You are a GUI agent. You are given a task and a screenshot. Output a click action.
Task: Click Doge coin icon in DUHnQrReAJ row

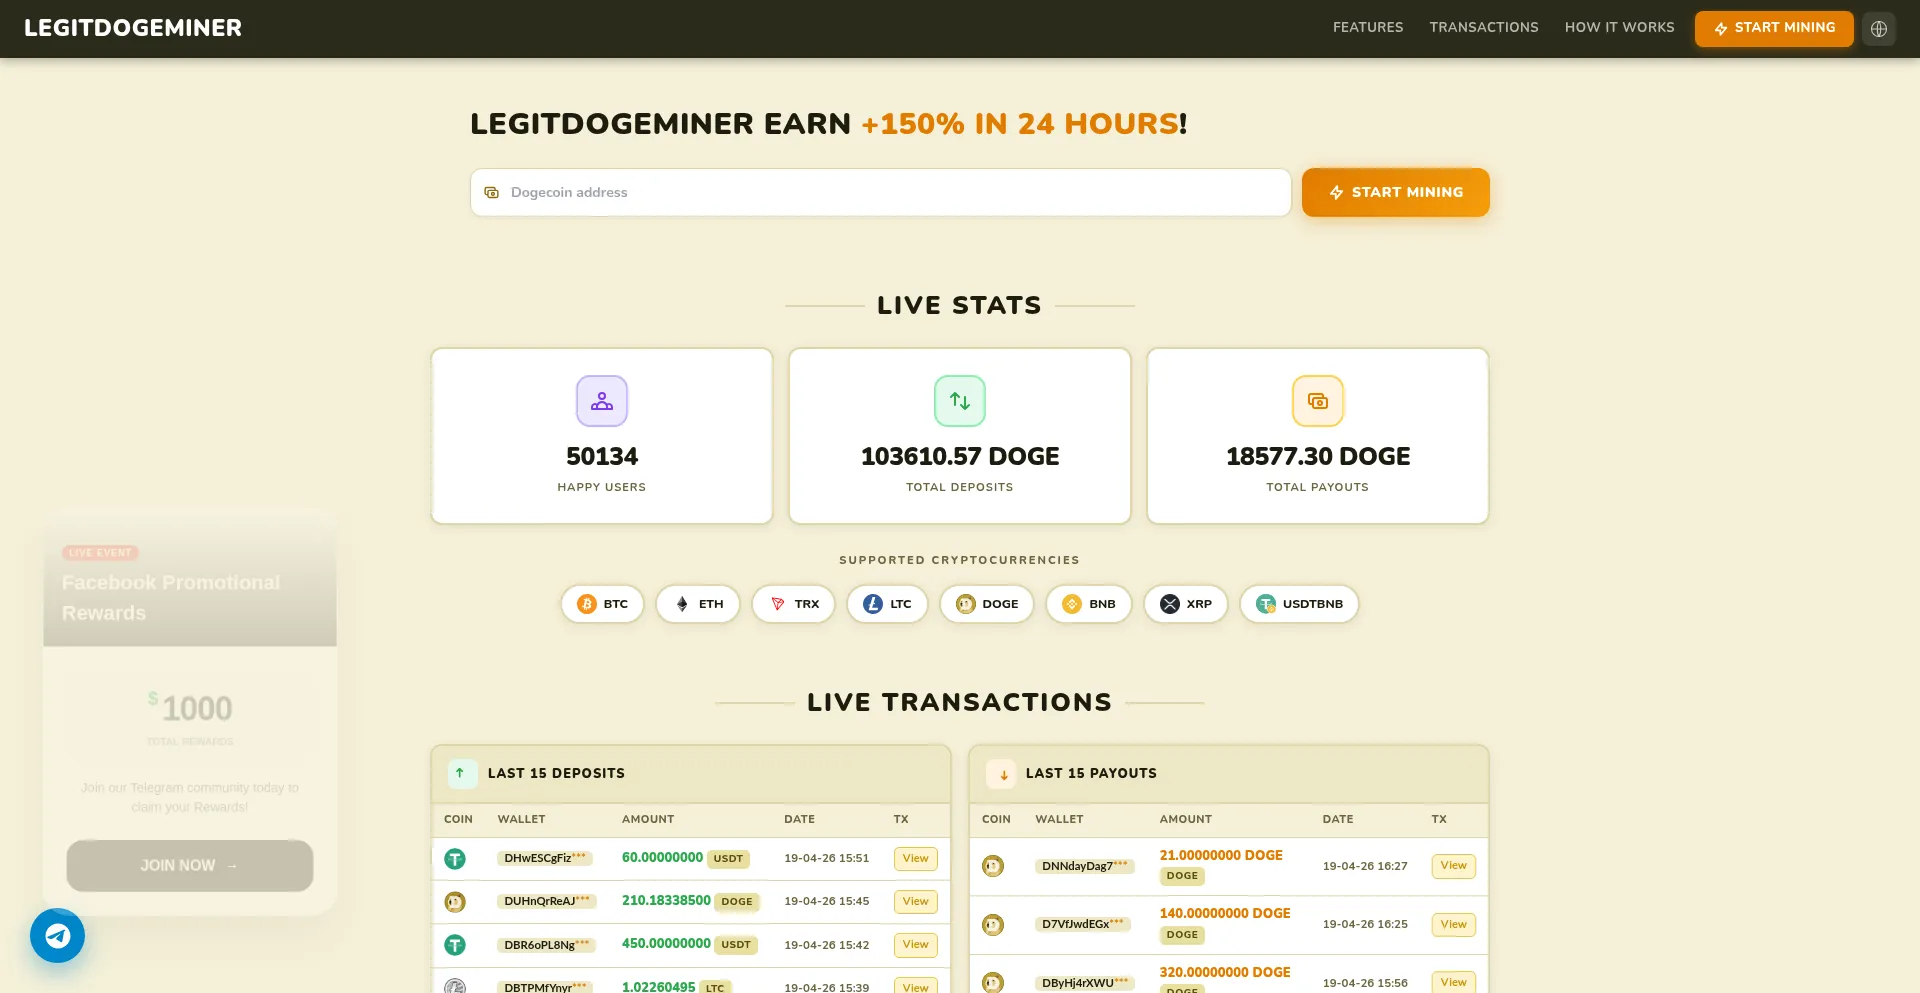tap(455, 902)
